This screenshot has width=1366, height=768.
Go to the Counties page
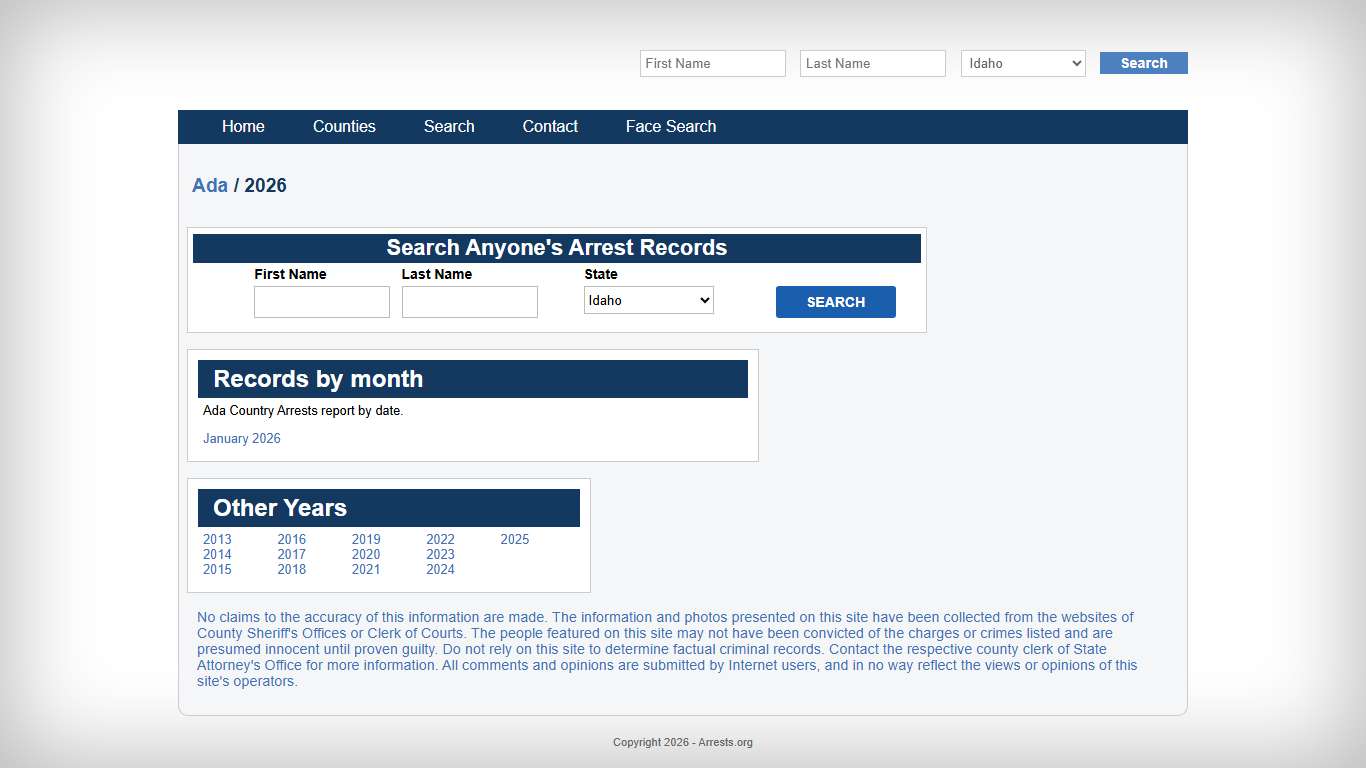[344, 126]
